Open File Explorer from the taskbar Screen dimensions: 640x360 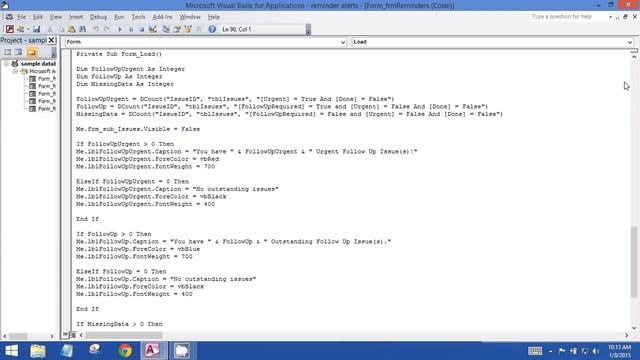(x=38, y=351)
